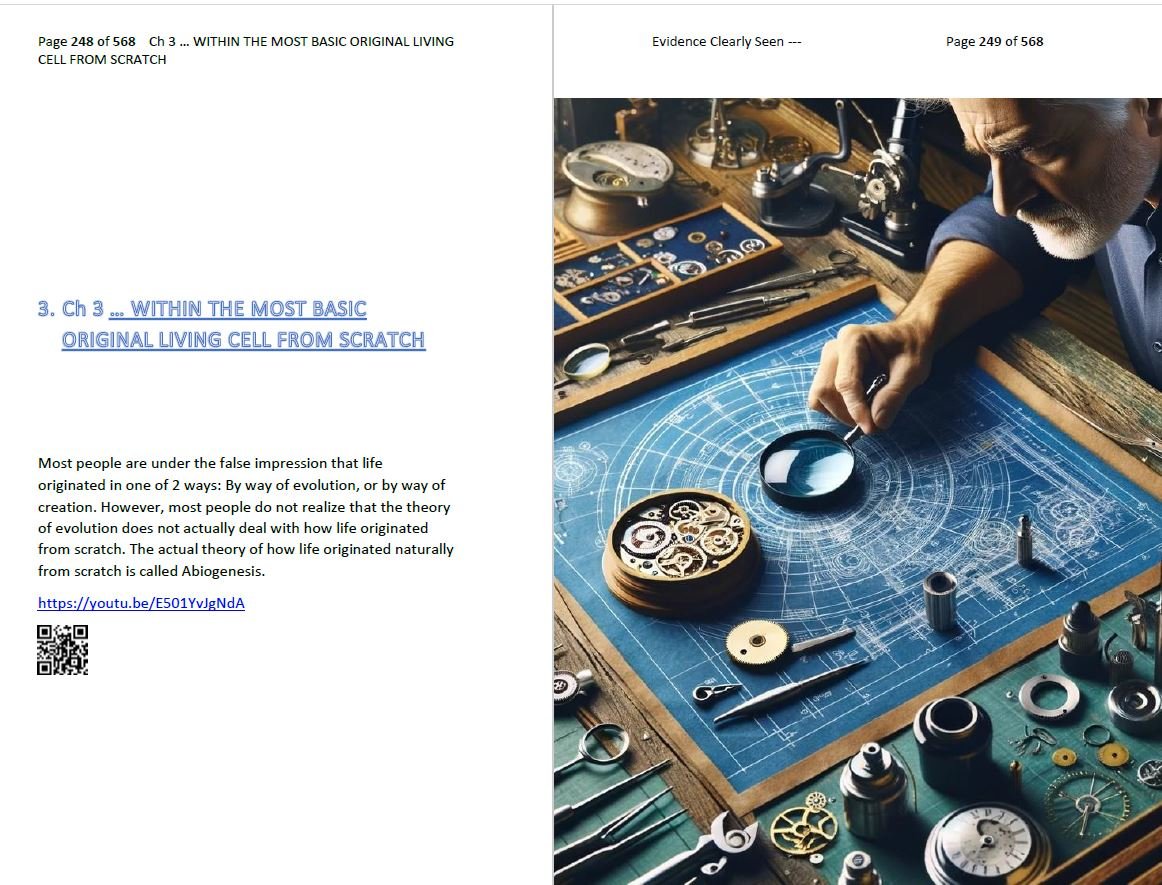This screenshot has width=1162, height=885.
Task: Click the 'Page 248 of 568' header text
Action: point(87,42)
